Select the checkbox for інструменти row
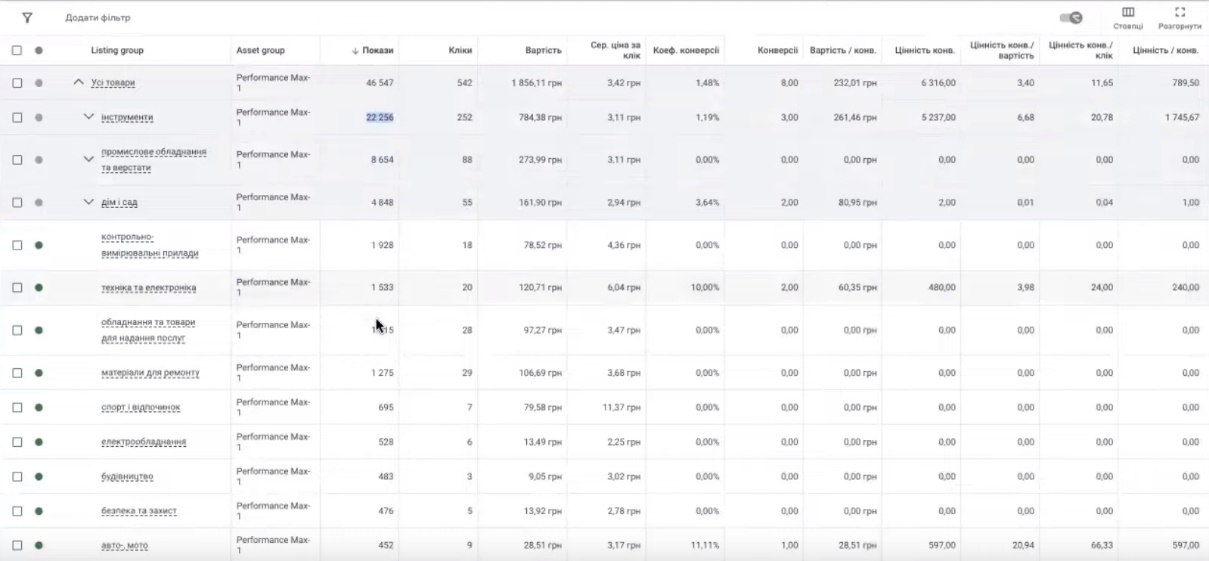 17,118
